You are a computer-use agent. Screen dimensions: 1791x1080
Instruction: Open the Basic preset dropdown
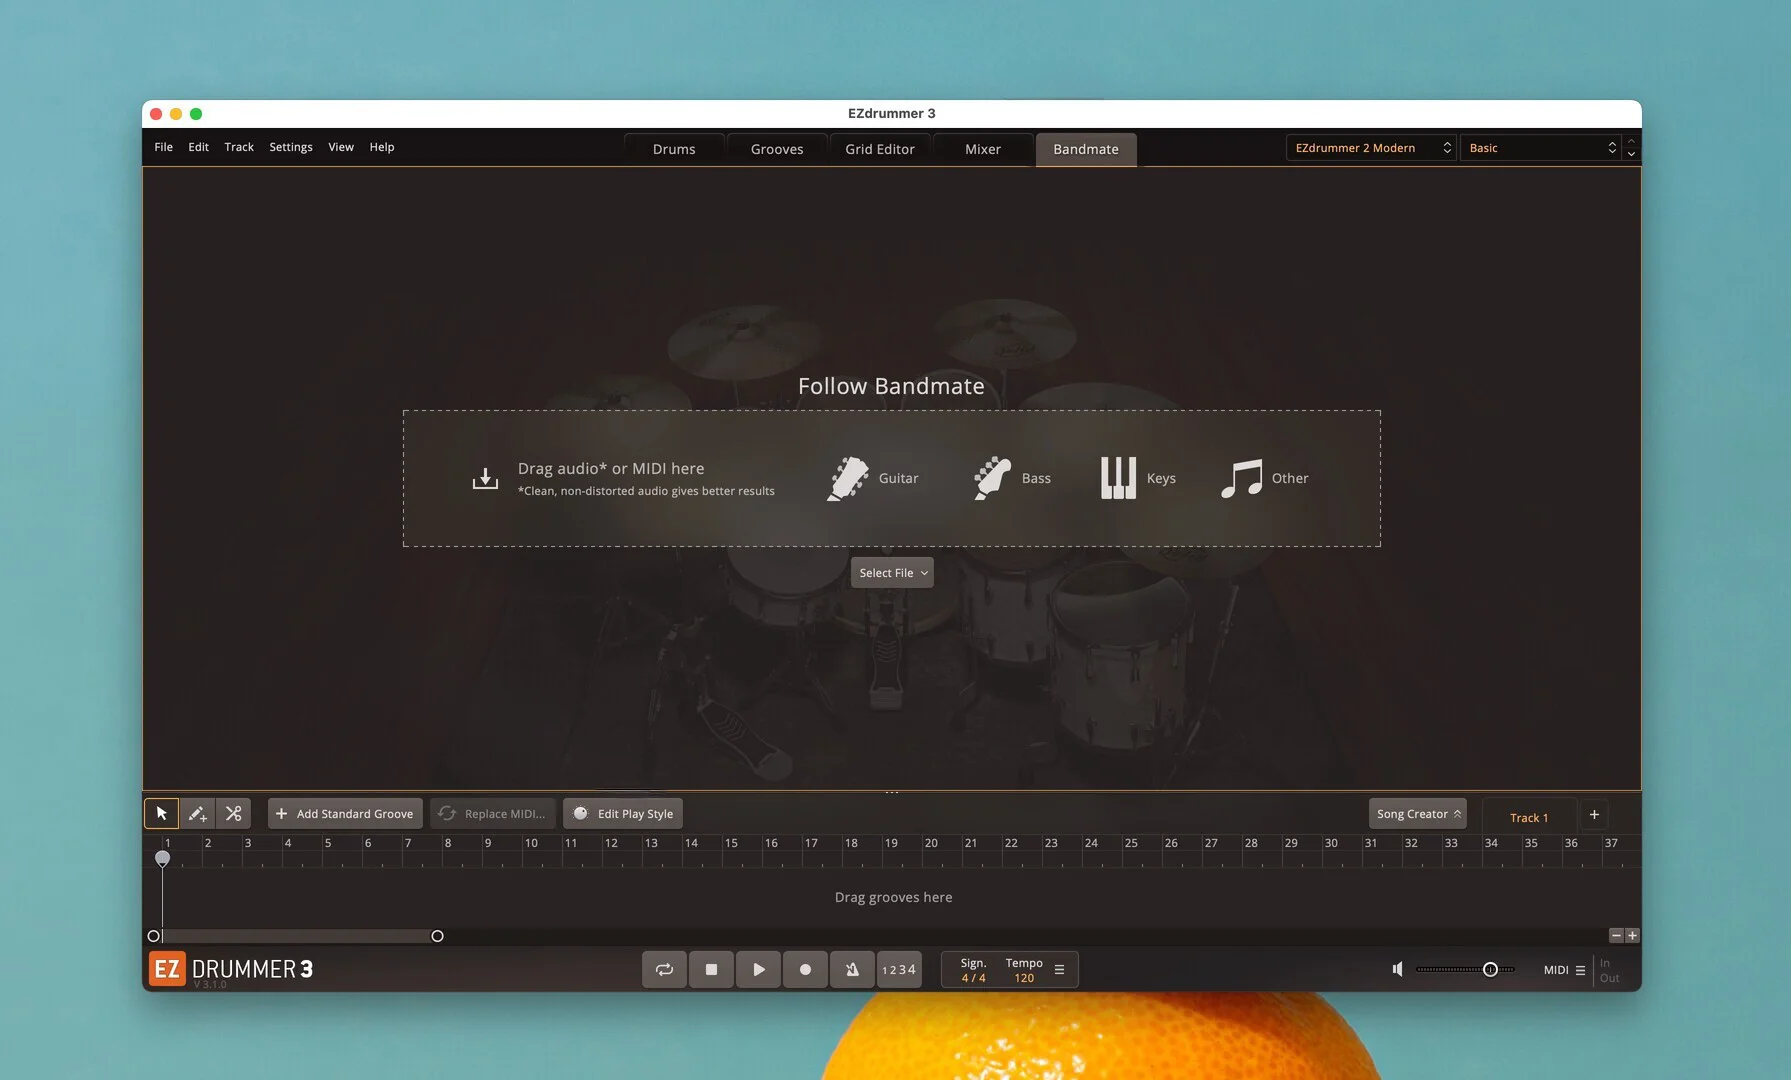click(x=1541, y=148)
